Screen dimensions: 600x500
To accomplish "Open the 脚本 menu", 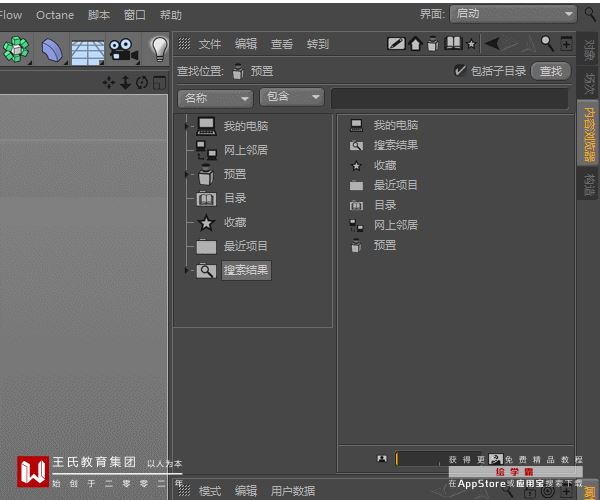I will click(99, 15).
